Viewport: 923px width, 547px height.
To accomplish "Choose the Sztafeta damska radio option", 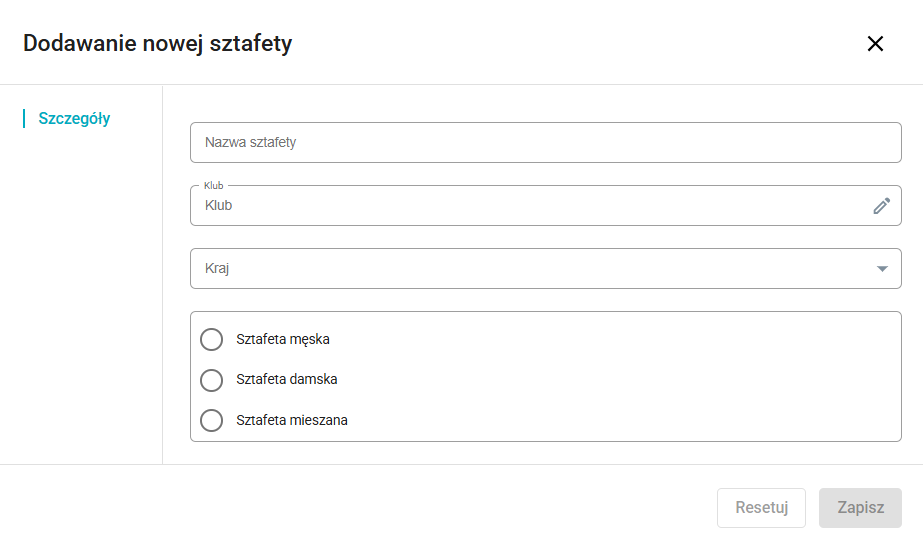I will pyautogui.click(x=211, y=380).
